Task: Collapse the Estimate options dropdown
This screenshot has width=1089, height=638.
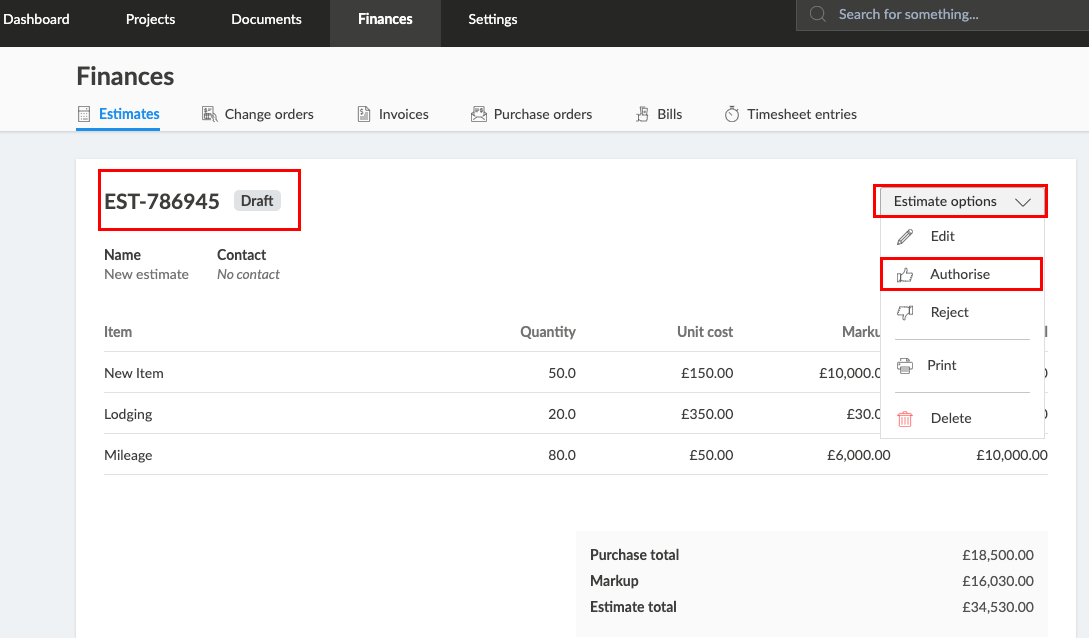Action: click(961, 201)
